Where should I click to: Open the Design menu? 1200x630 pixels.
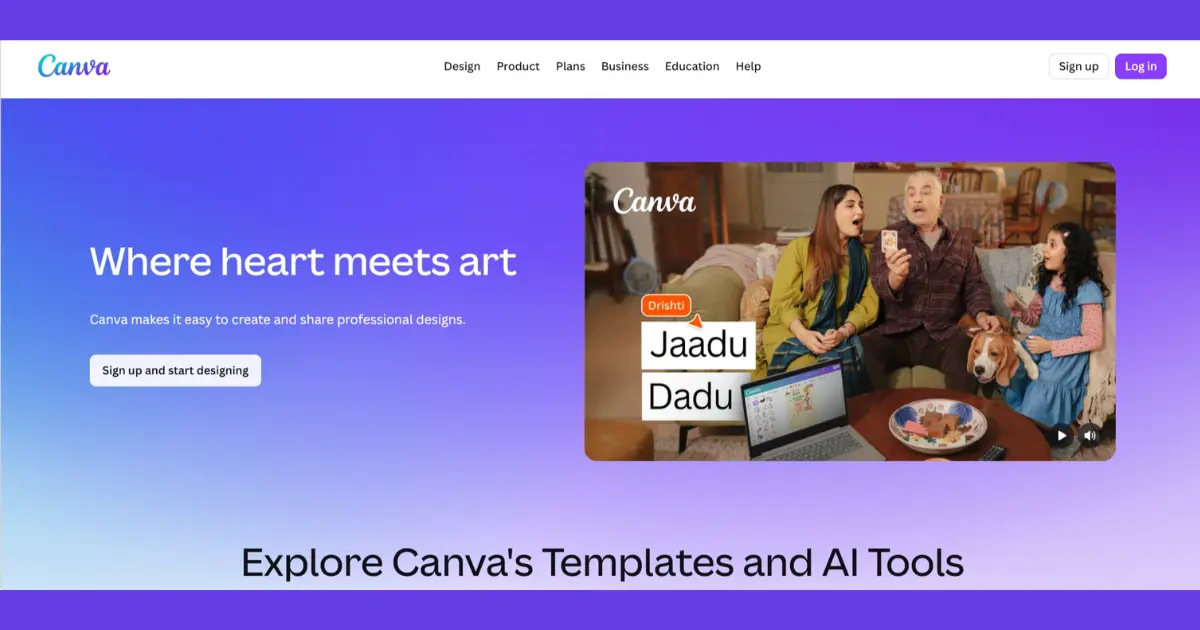[461, 66]
